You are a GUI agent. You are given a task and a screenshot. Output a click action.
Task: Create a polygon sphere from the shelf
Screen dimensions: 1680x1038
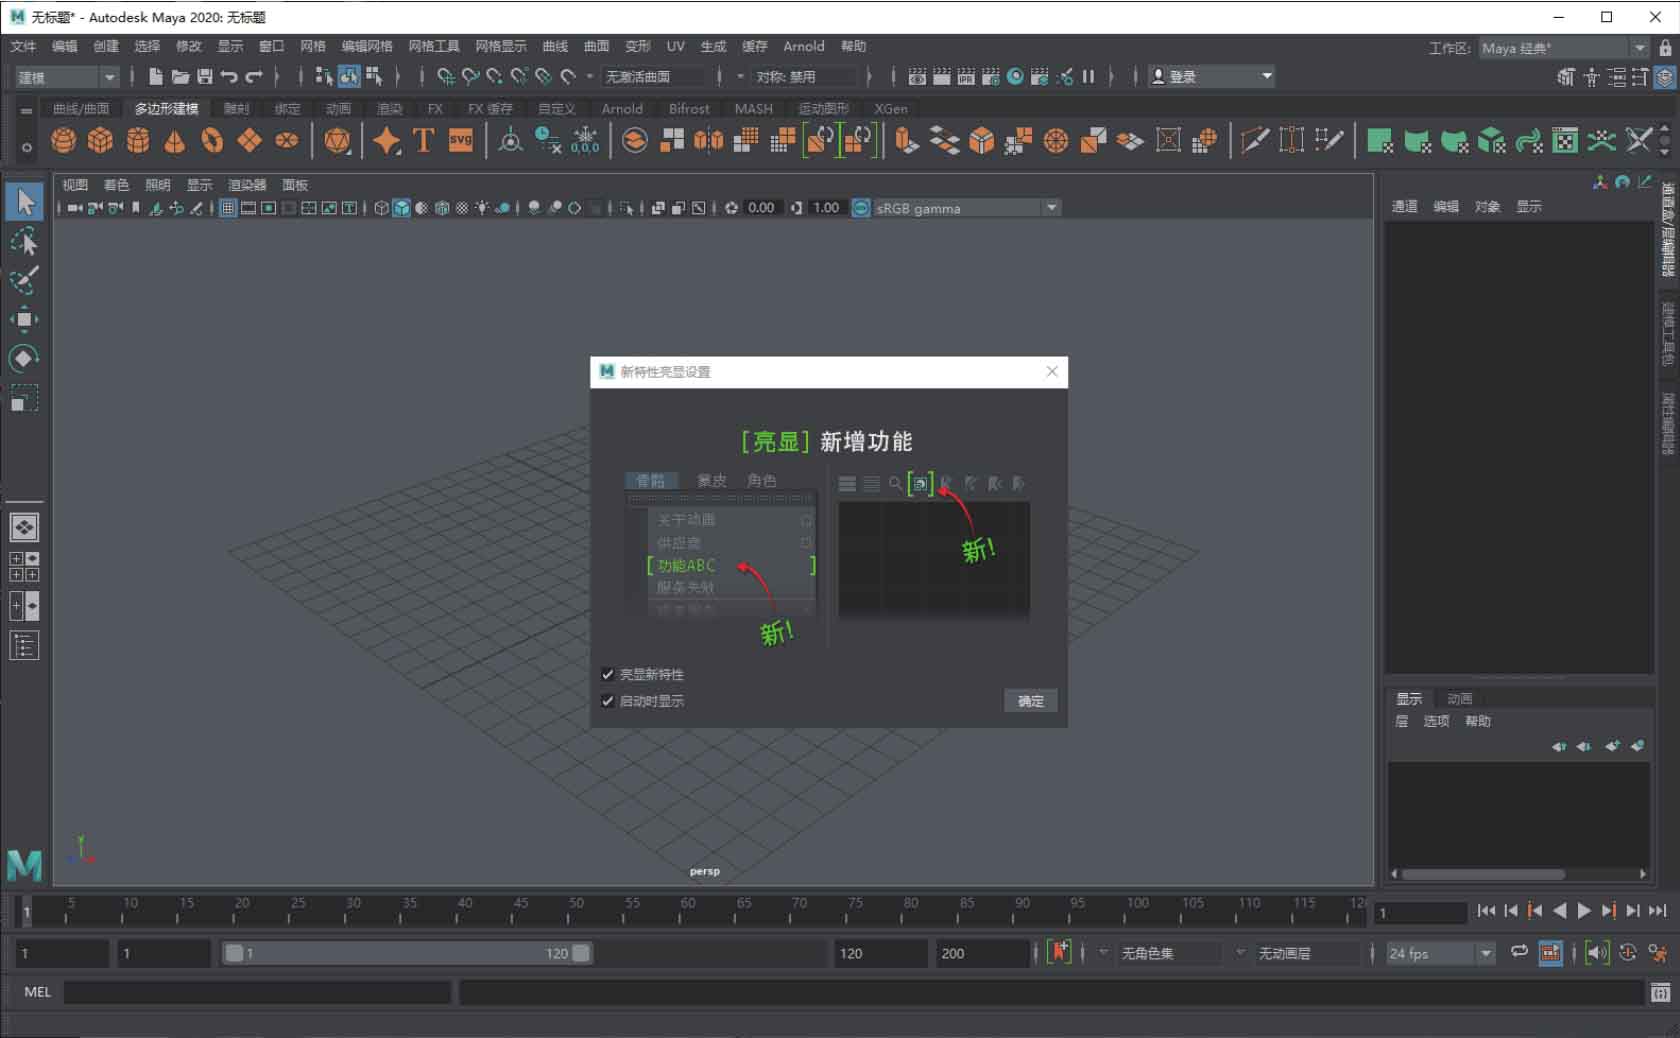pyautogui.click(x=64, y=141)
